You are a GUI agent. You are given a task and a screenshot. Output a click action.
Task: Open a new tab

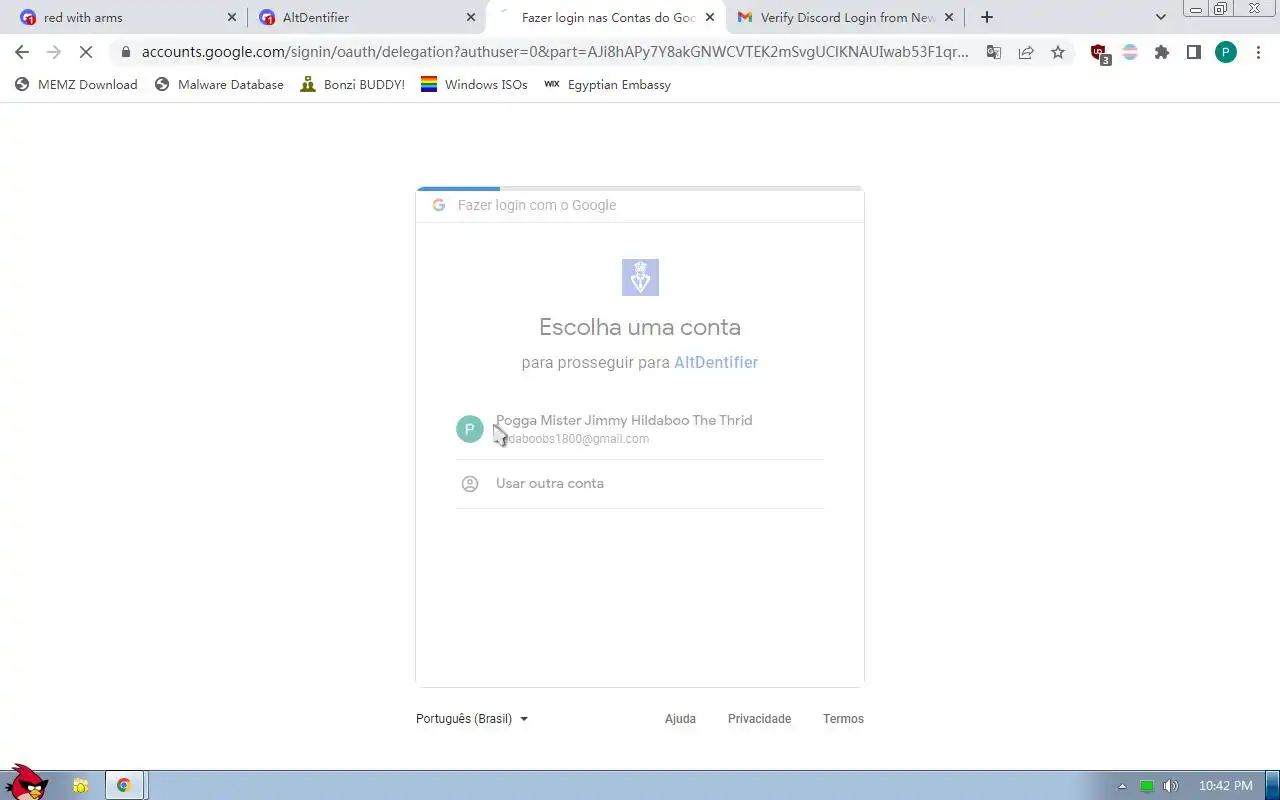[987, 17]
